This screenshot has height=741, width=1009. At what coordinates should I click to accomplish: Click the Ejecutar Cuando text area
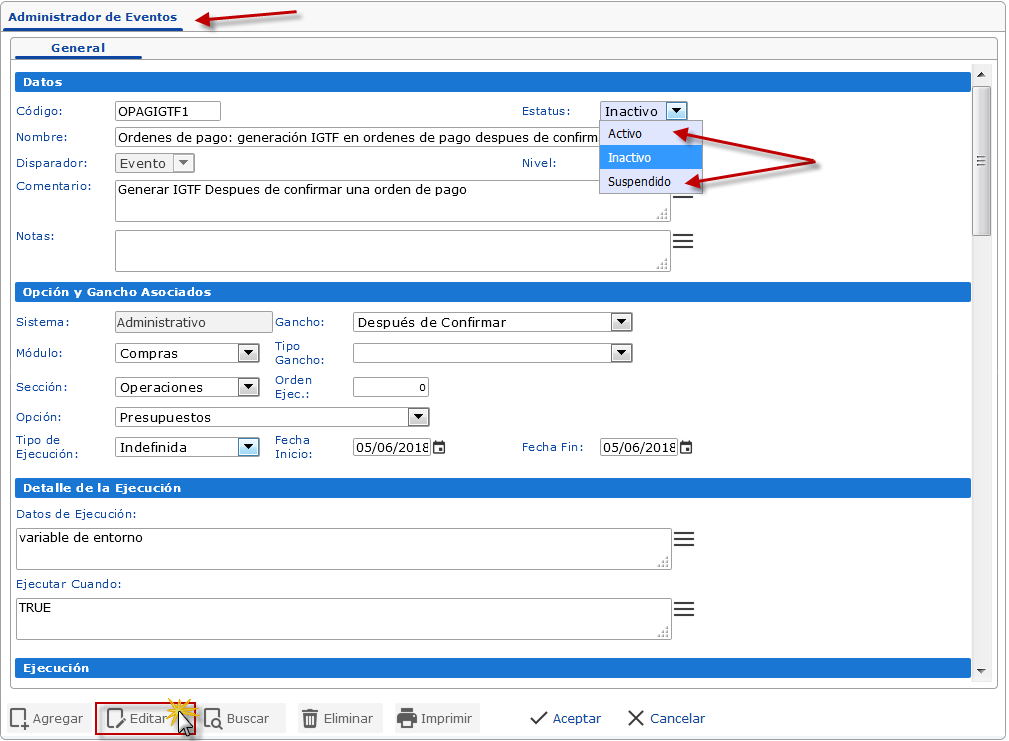point(344,619)
